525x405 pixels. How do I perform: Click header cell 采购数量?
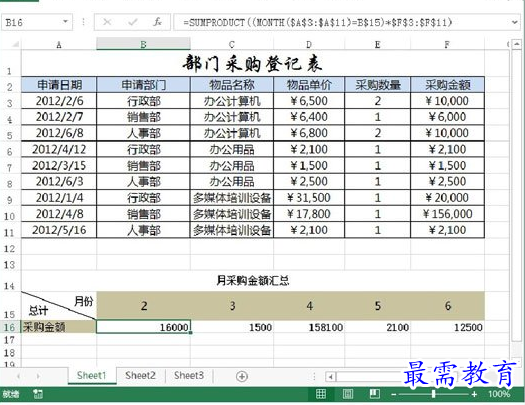point(377,85)
